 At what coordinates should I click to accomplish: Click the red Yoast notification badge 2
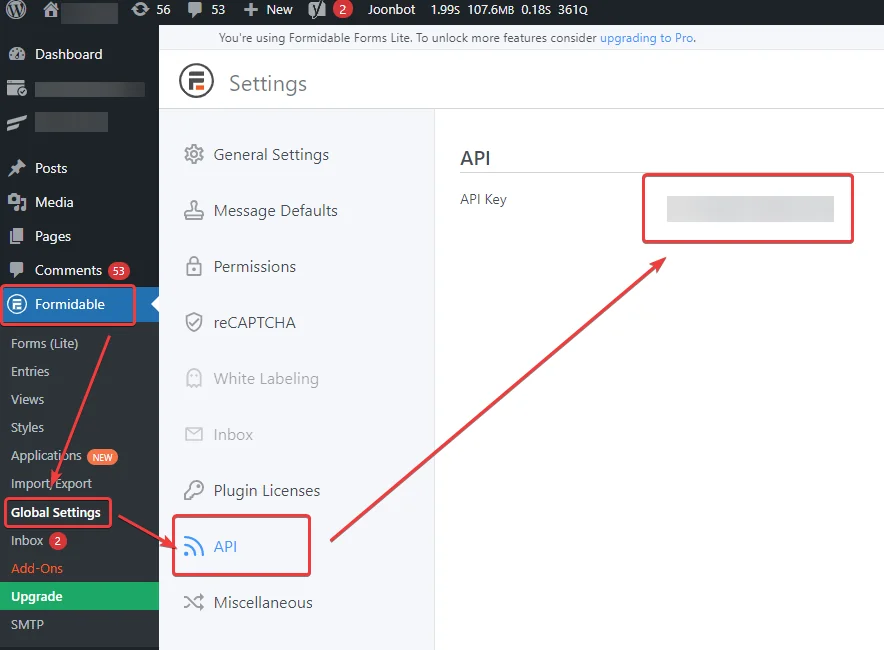[342, 10]
